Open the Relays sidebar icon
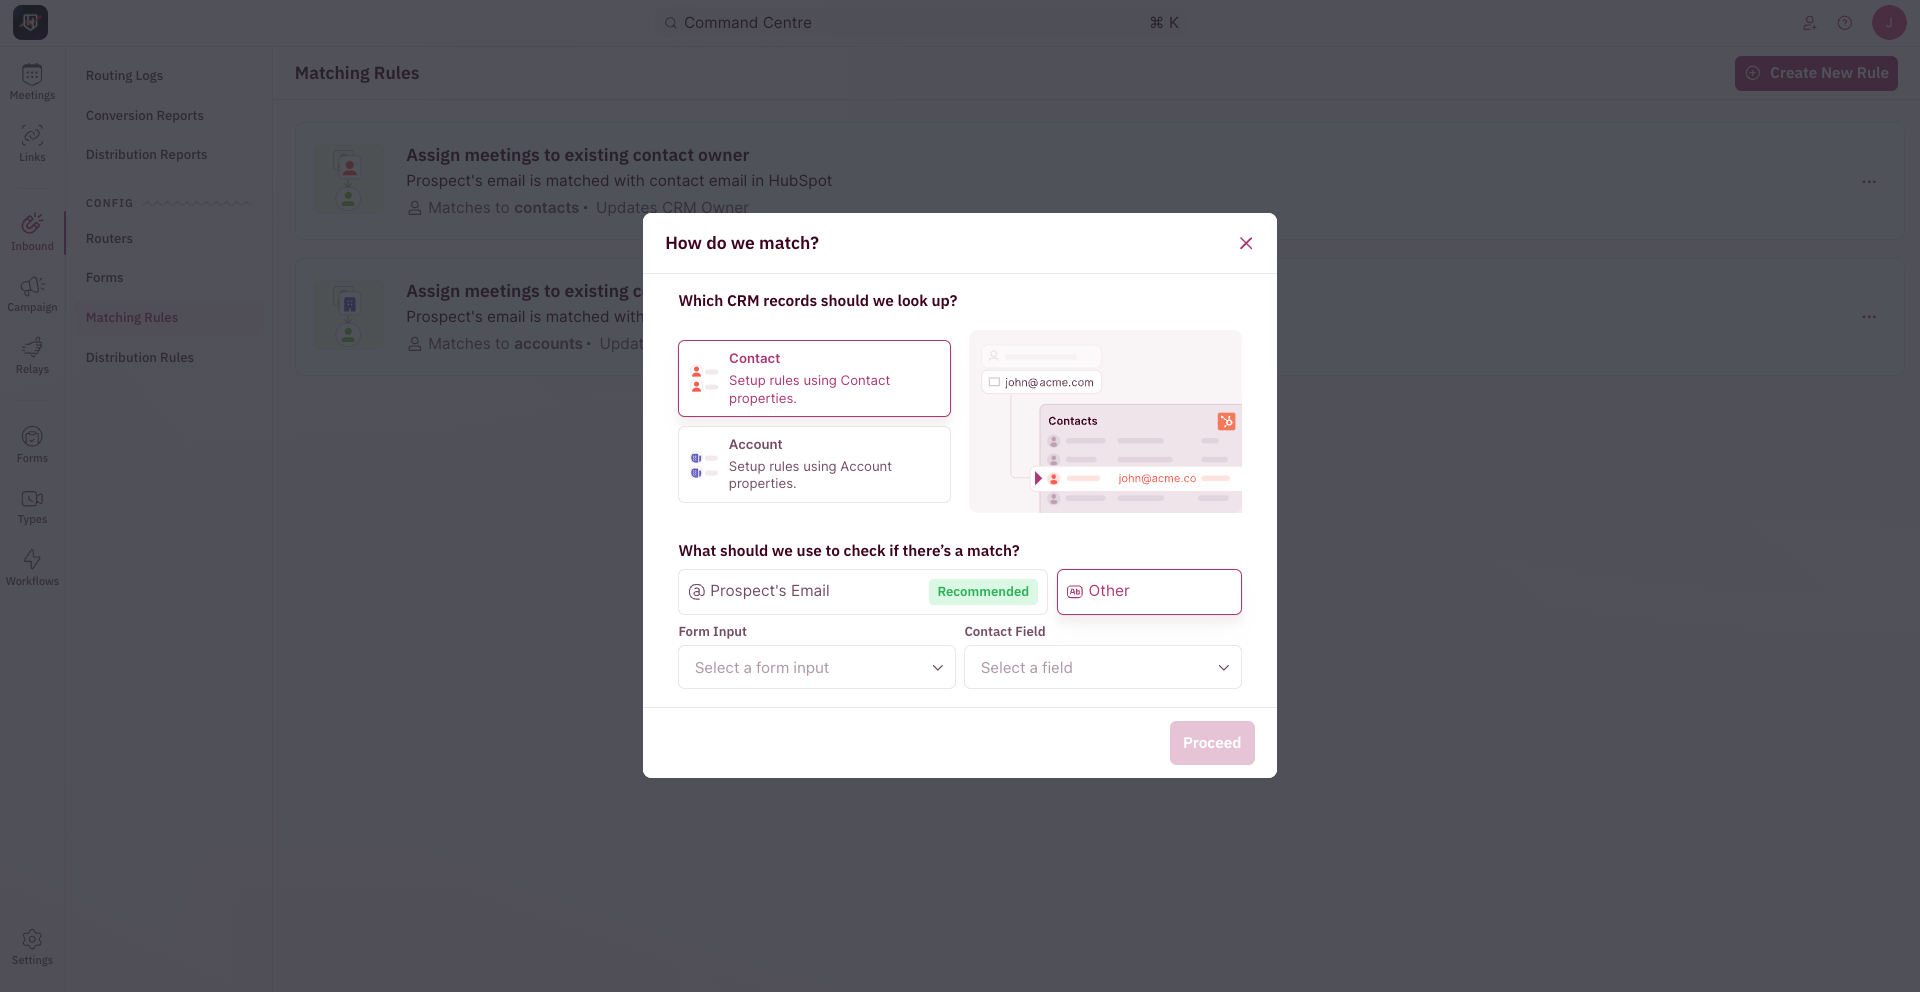Viewport: 1920px width, 992px height. coord(32,356)
